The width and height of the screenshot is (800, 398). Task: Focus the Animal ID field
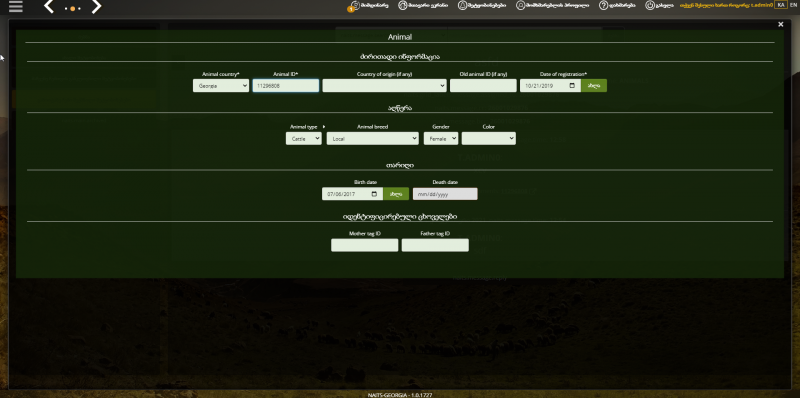(286, 86)
